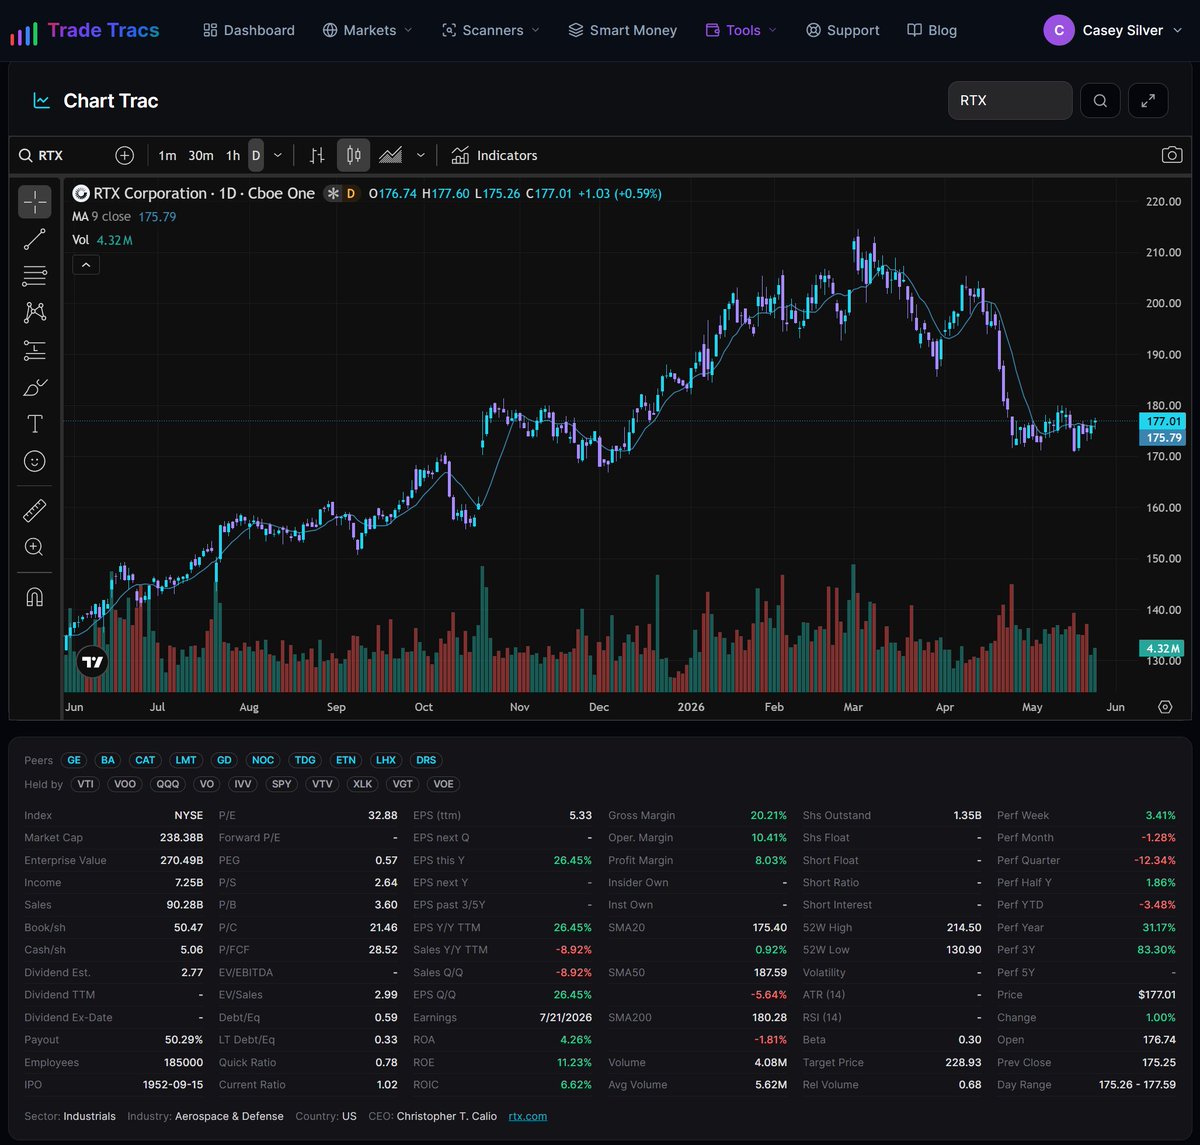Select the brush drawing tool
This screenshot has width=1200, height=1145.
click(35, 387)
